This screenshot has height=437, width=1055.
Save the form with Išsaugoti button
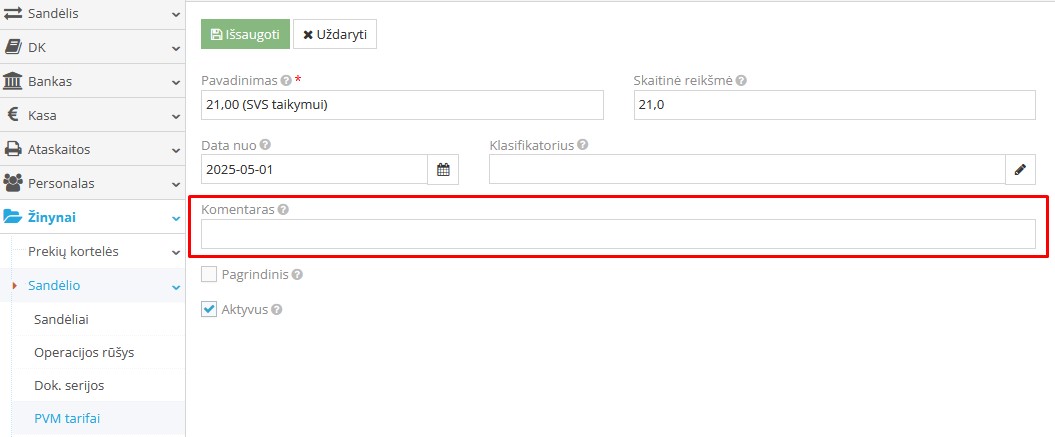[x=245, y=34]
